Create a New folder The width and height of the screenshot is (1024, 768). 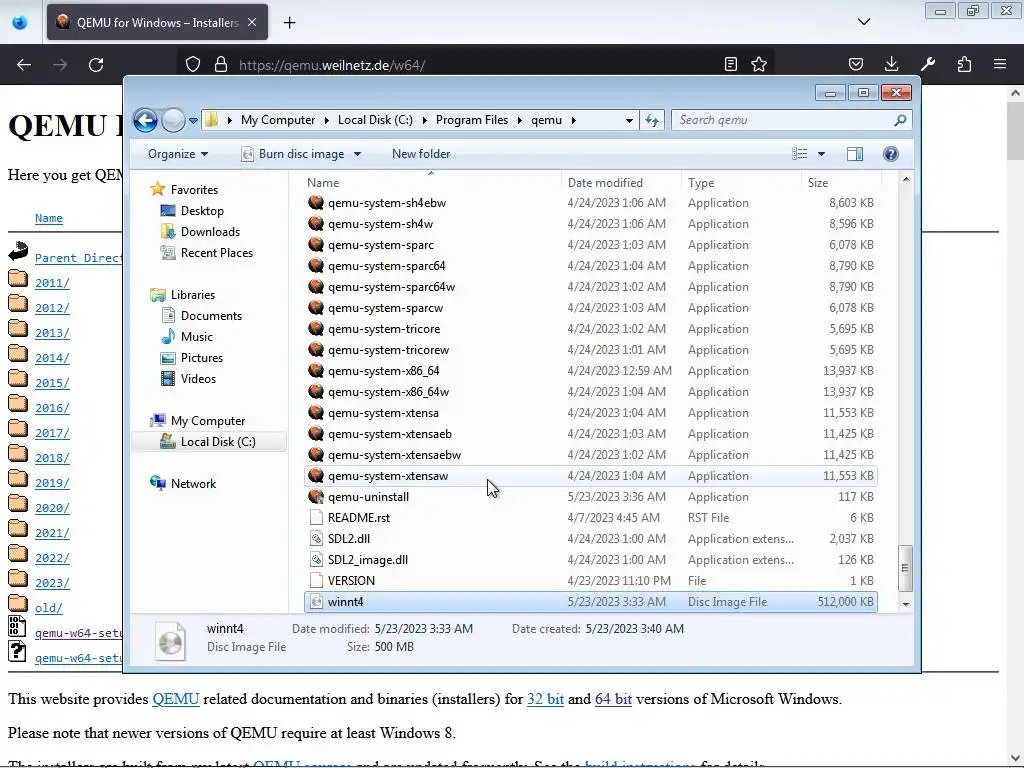point(421,154)
